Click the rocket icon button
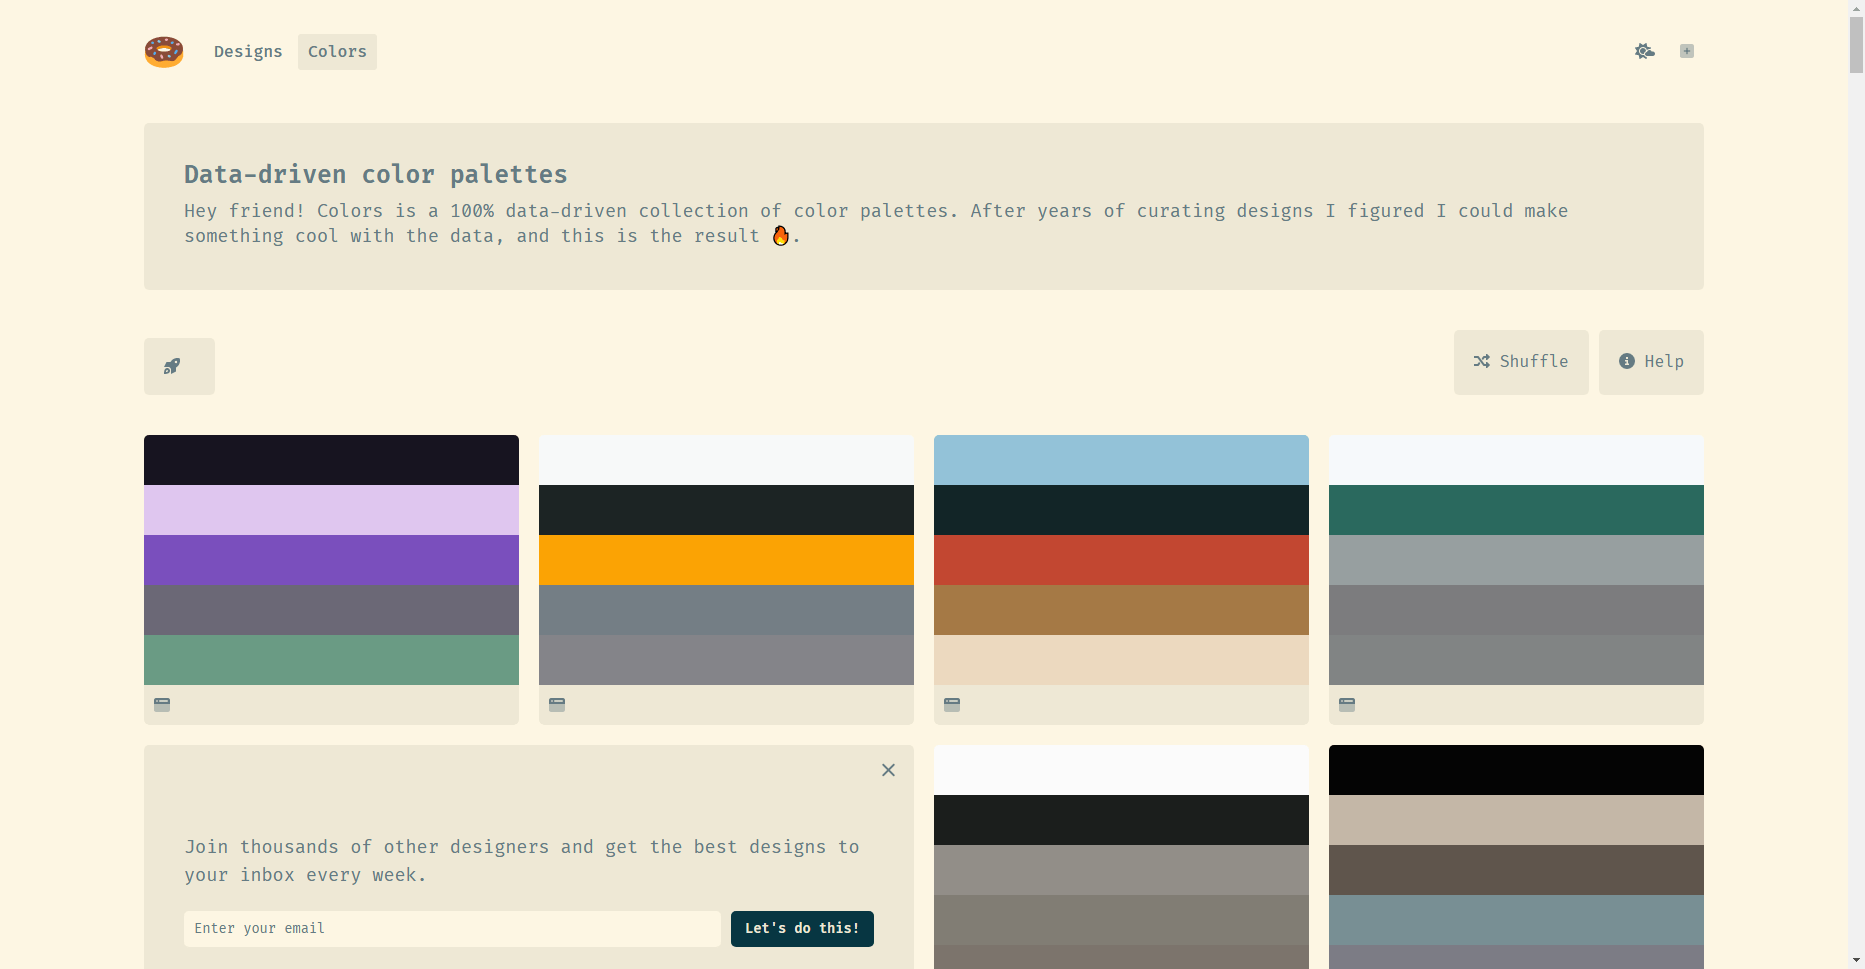1865x969 pixels. (179, 366)
